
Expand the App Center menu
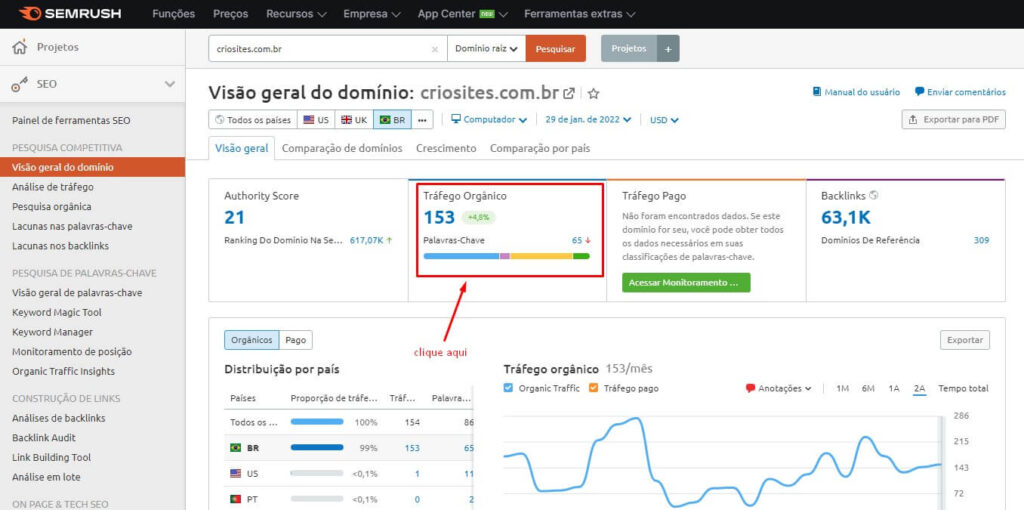coord(464,14)
